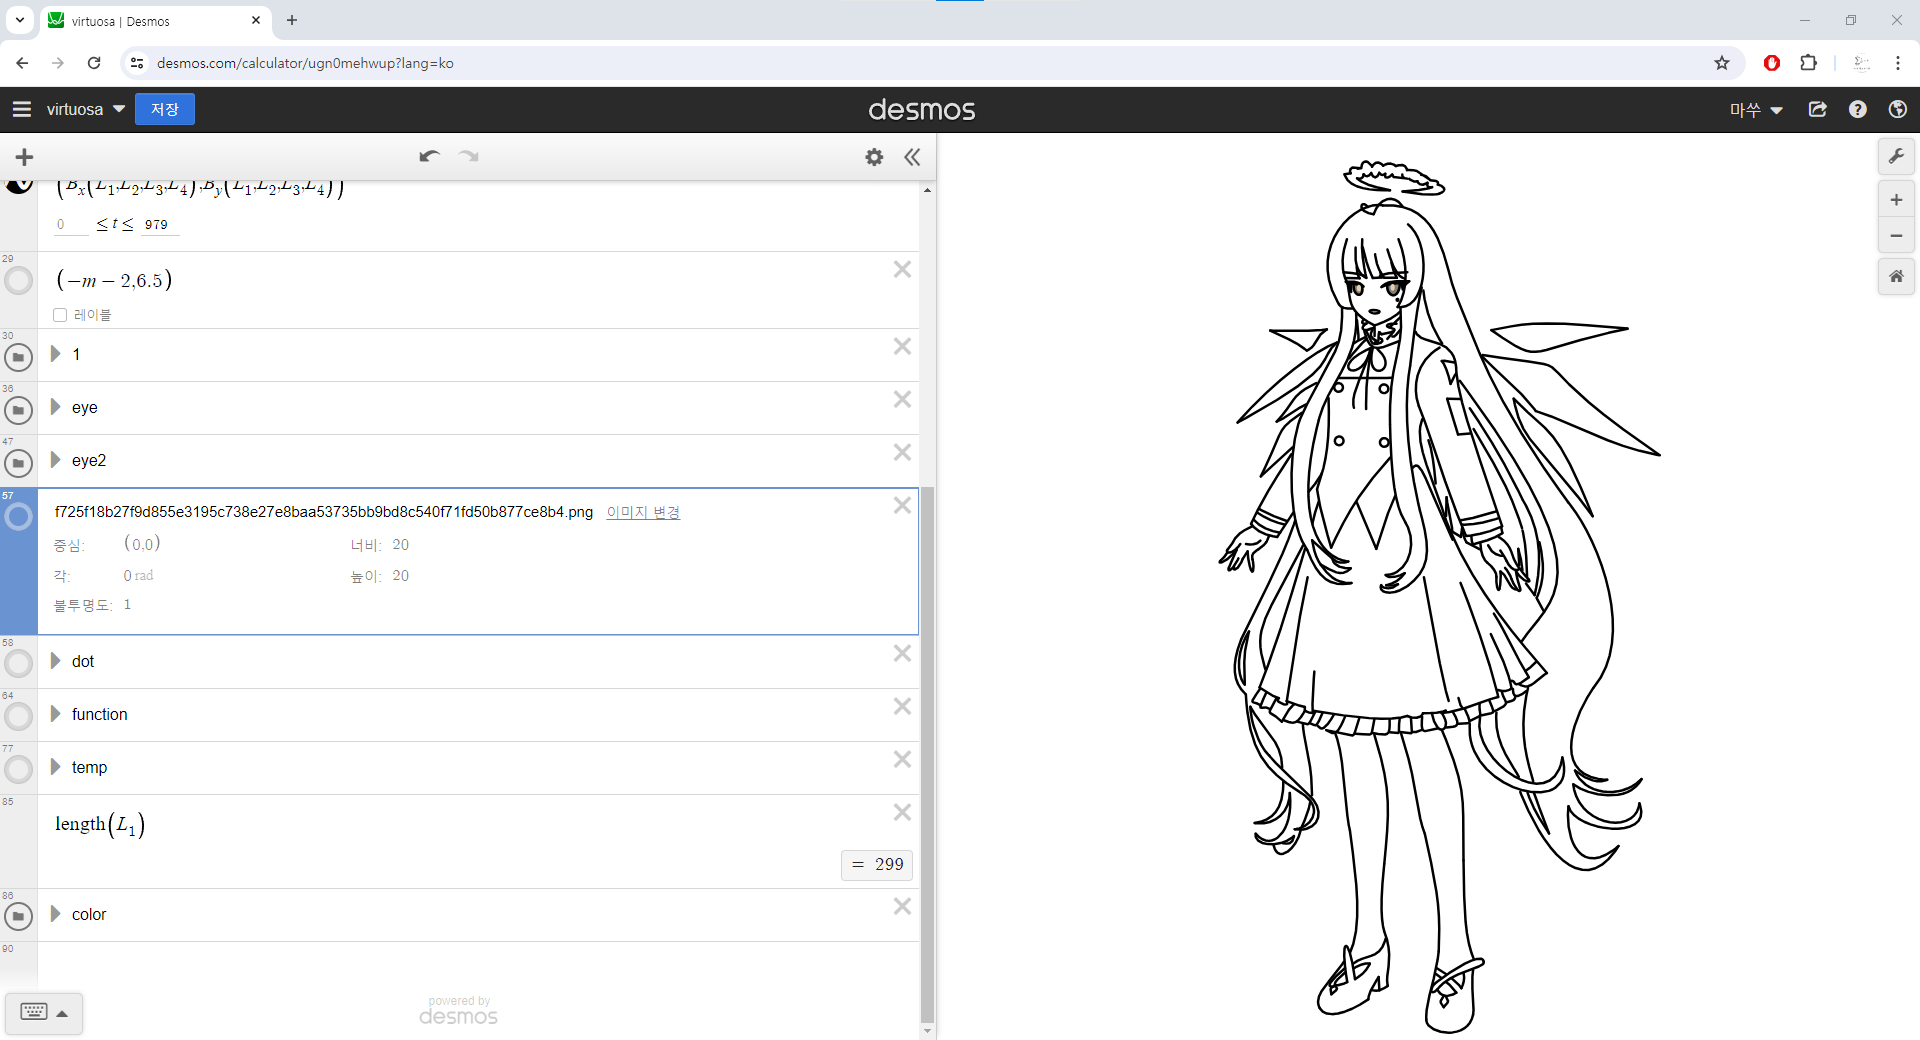This screenshot has height=1040, width=1920.
Task: Enable the label checkbox for the point
Action: click(60, 315)
